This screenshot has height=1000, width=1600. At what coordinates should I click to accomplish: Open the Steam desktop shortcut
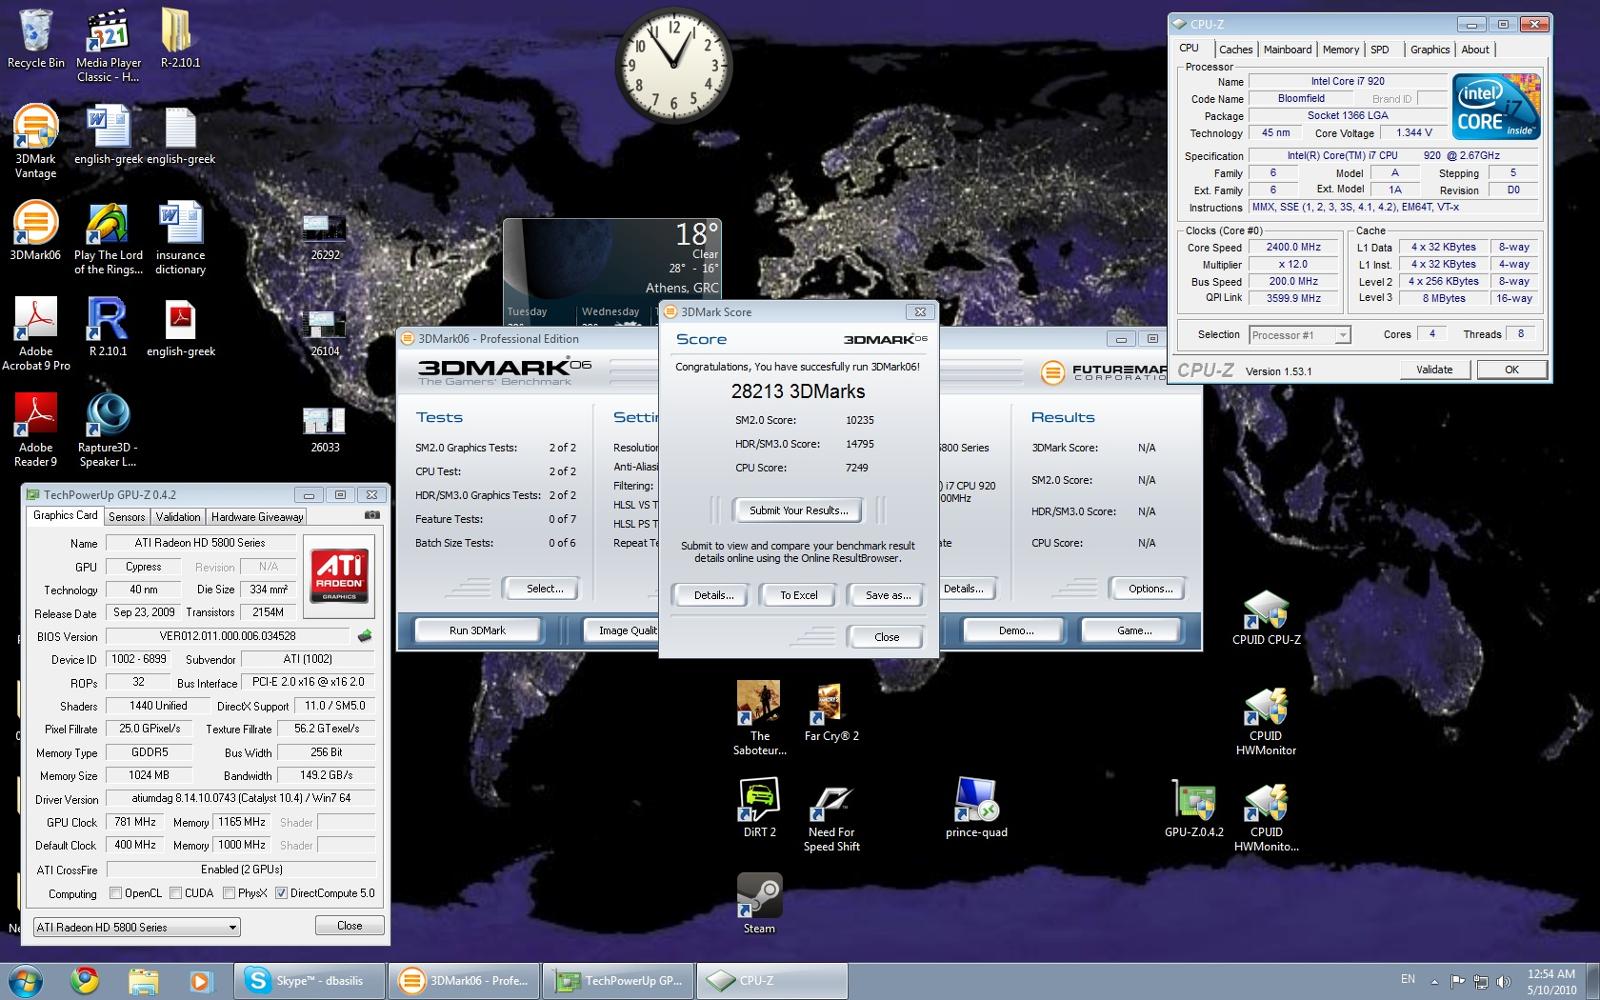tap(760, 904)
